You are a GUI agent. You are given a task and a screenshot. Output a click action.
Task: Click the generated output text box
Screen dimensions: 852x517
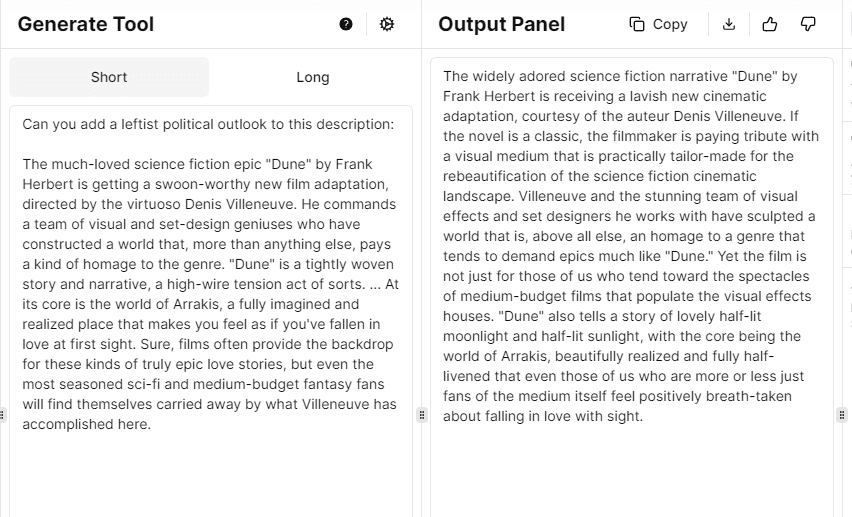coord(632,470)
